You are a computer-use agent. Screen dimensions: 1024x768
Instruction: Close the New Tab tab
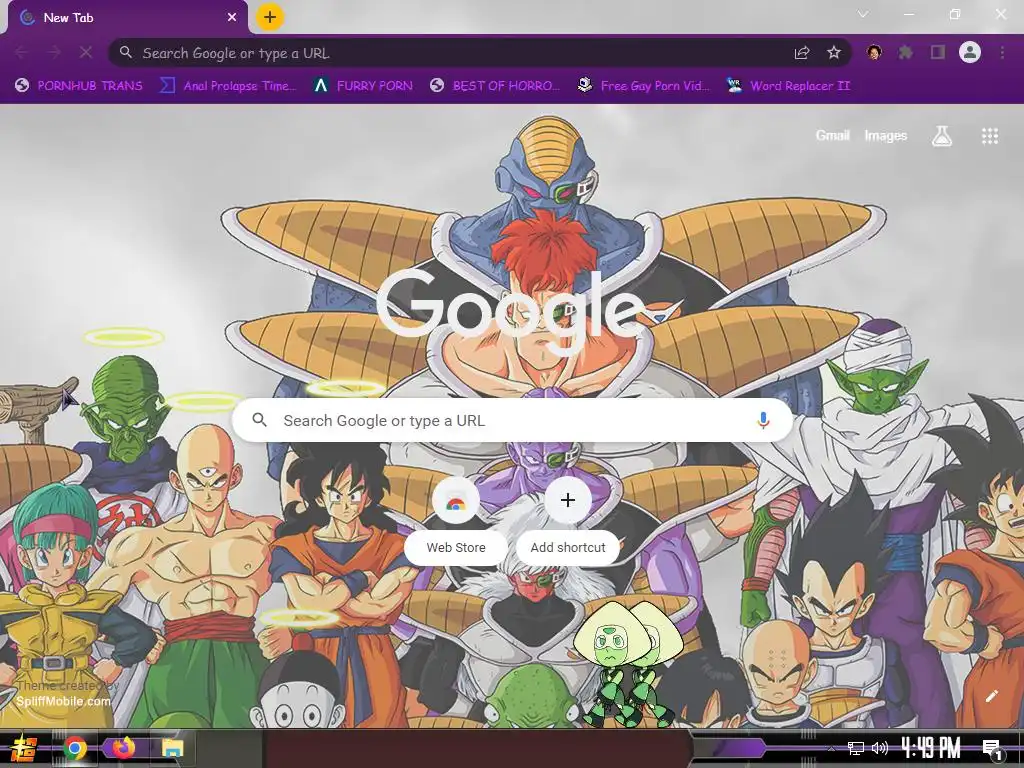pos(232,18)
